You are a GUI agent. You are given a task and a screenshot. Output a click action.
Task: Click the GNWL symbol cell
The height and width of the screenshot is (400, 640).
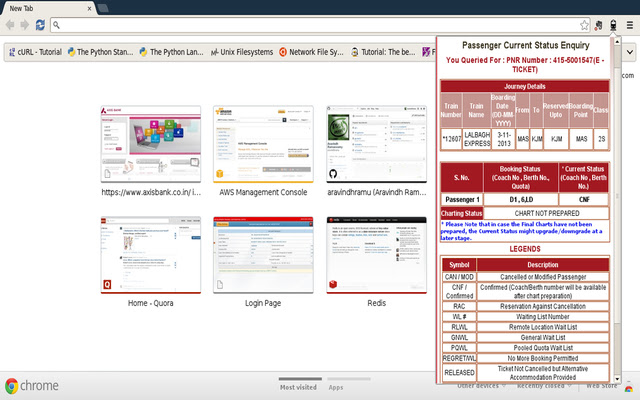tap(459, 338)
